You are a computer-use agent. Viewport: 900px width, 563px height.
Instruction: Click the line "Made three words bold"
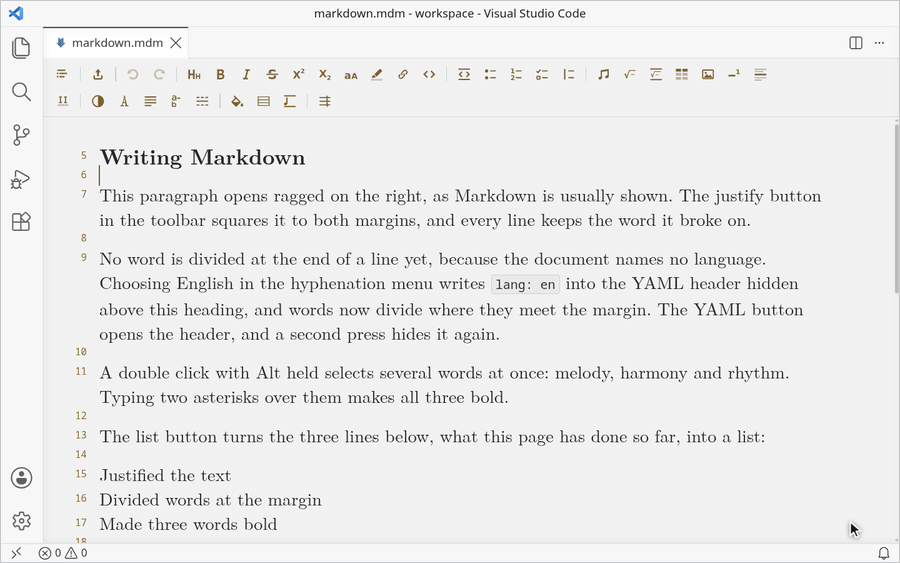tap(188, 525)
